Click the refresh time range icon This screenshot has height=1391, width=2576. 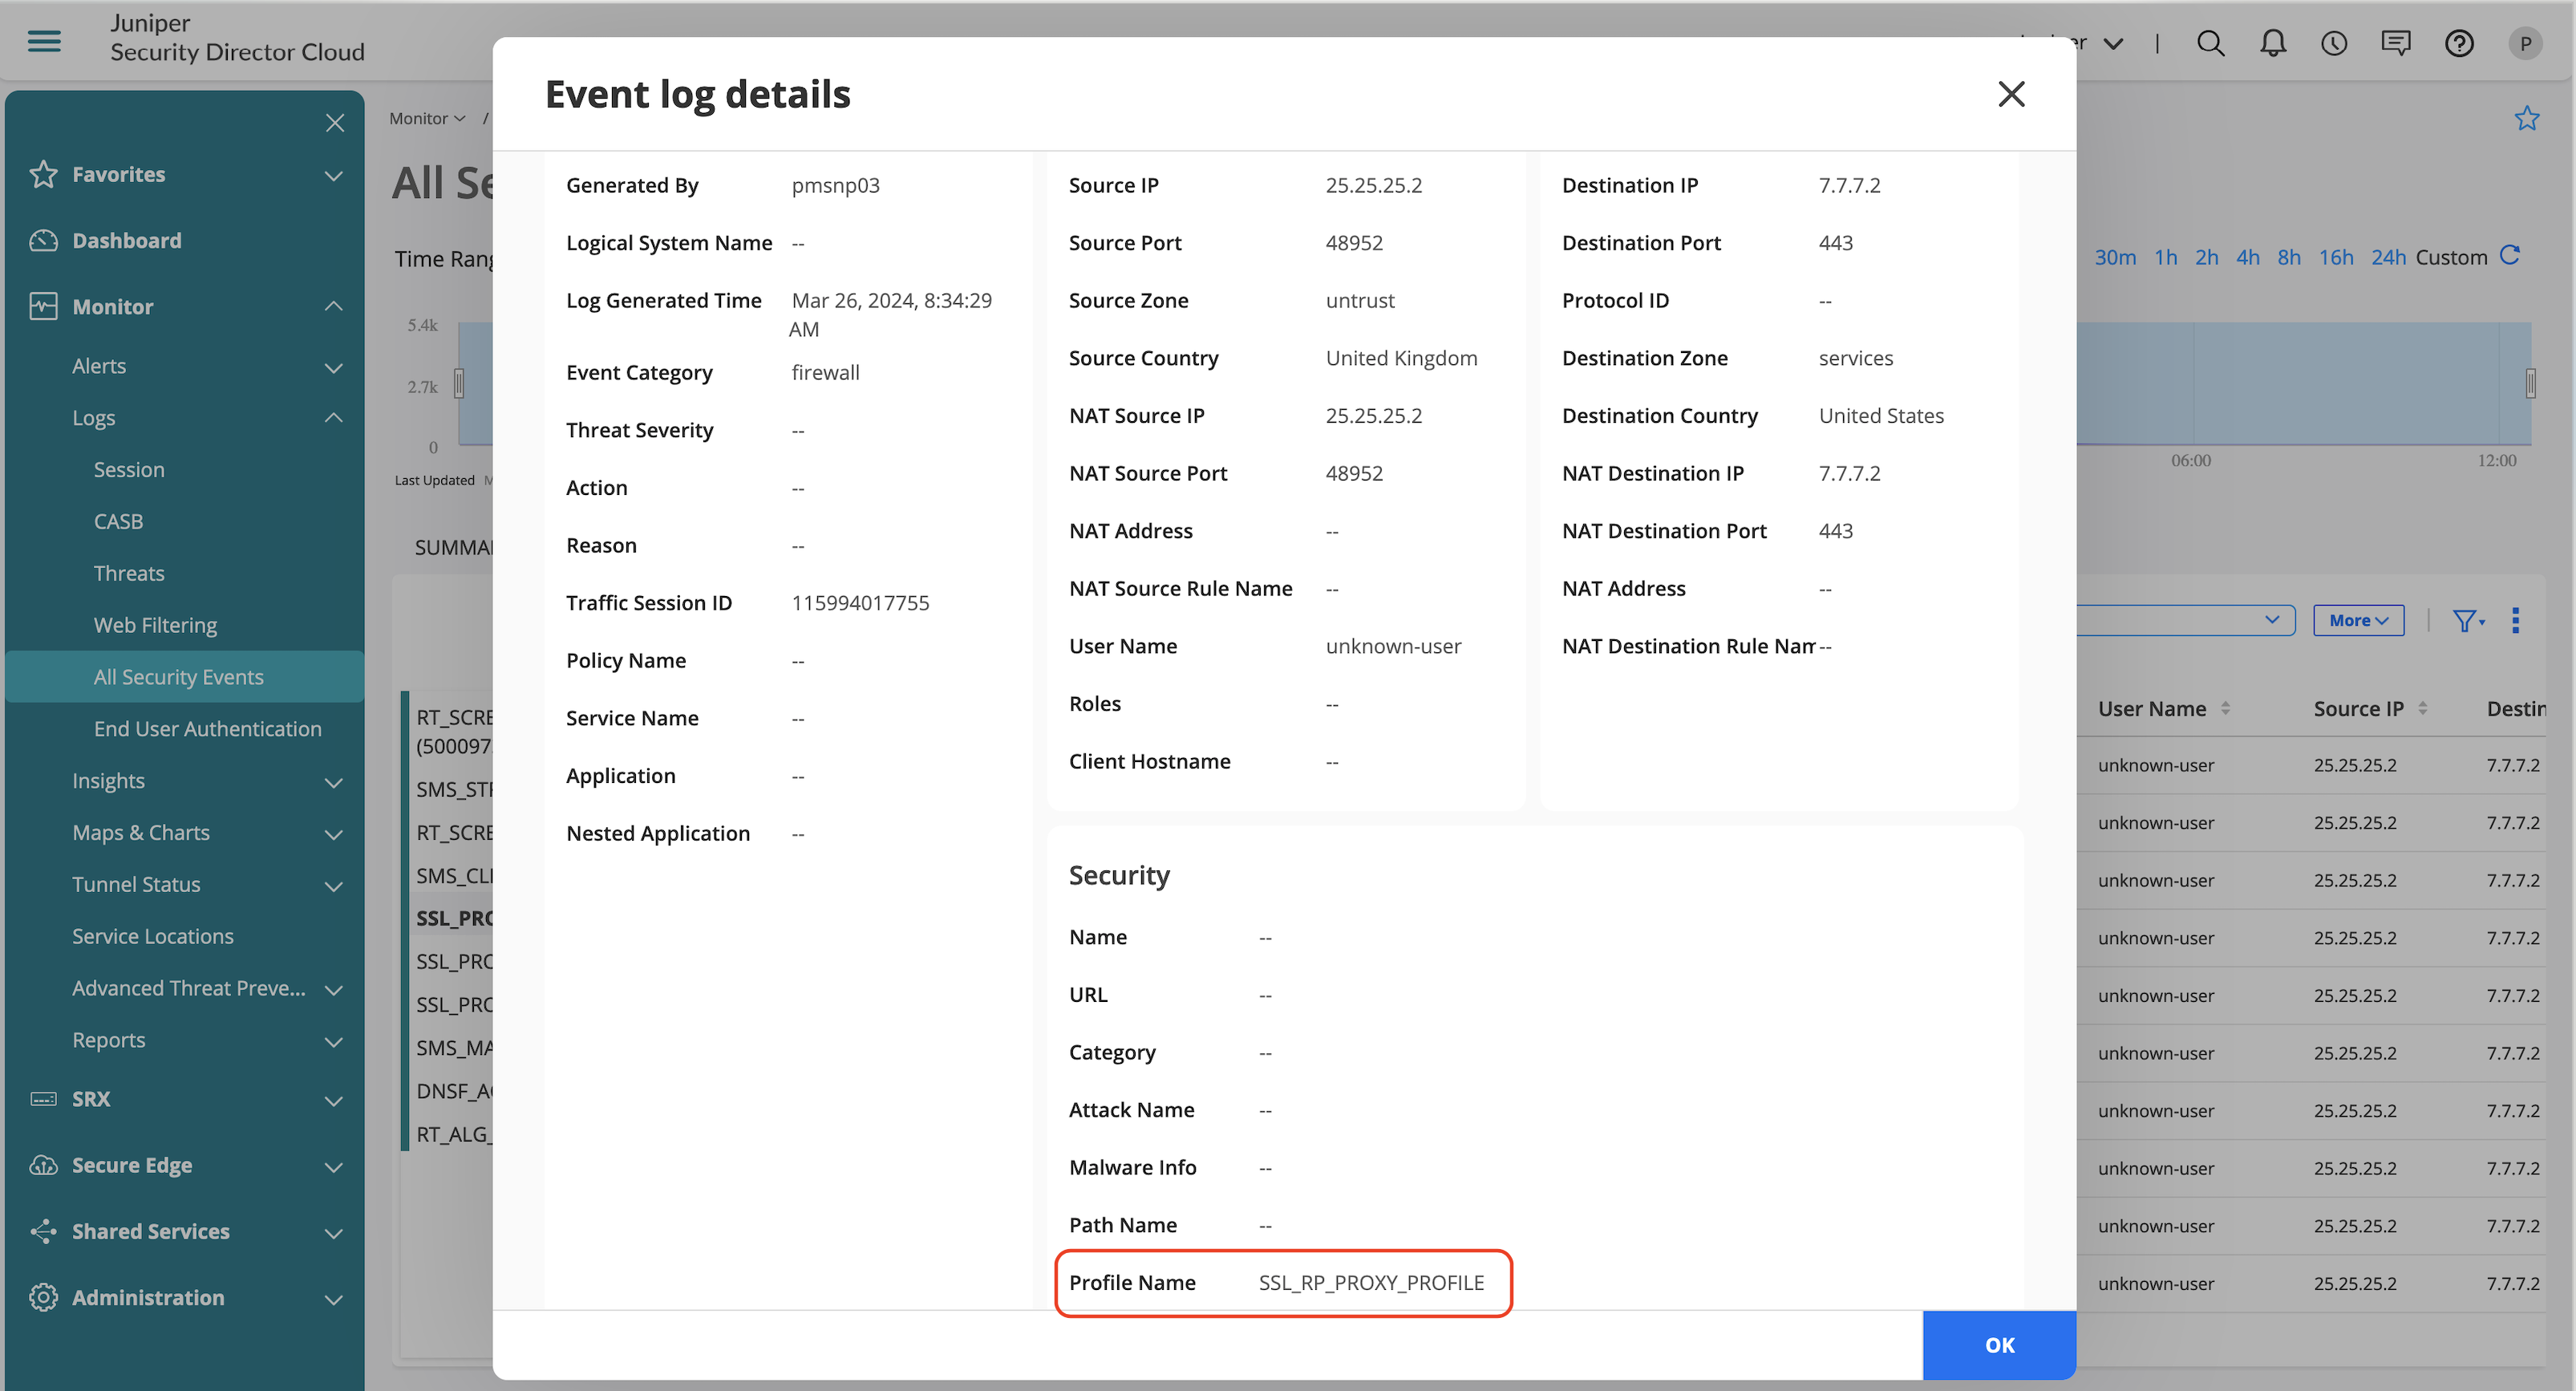pos(2510,256)
